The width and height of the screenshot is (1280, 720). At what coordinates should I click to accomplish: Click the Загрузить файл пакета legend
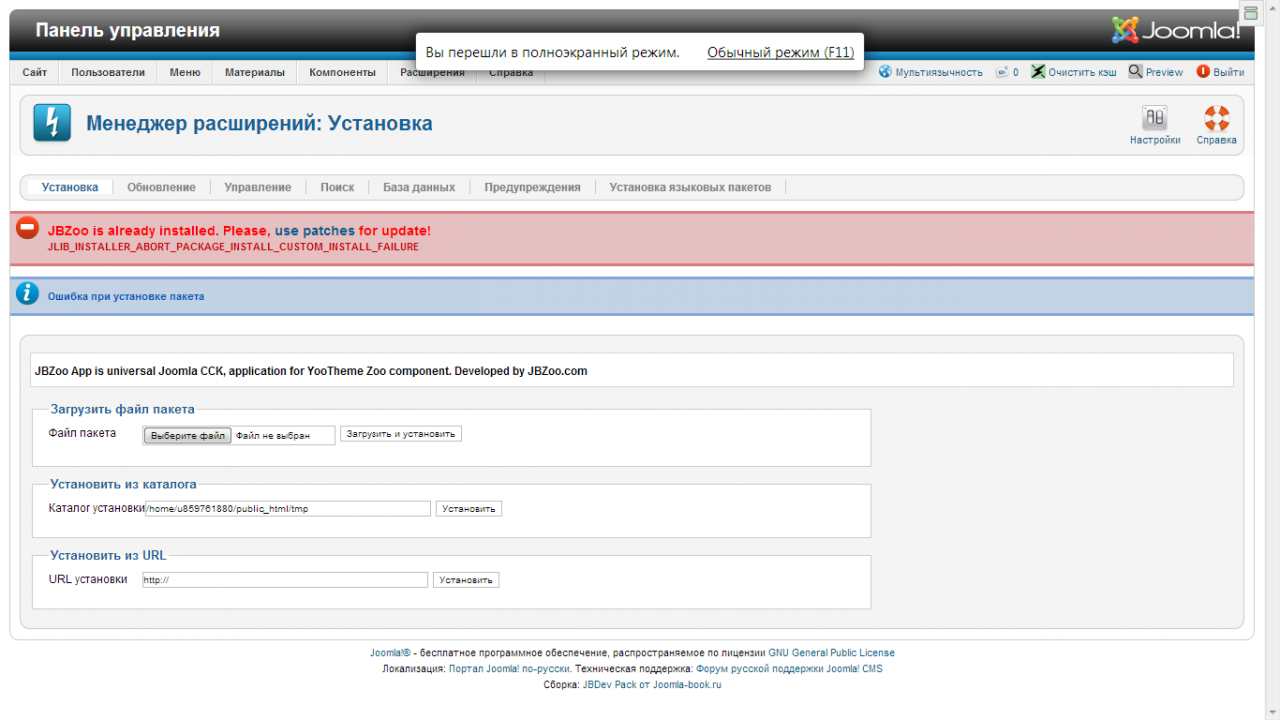tap(122, 409)
